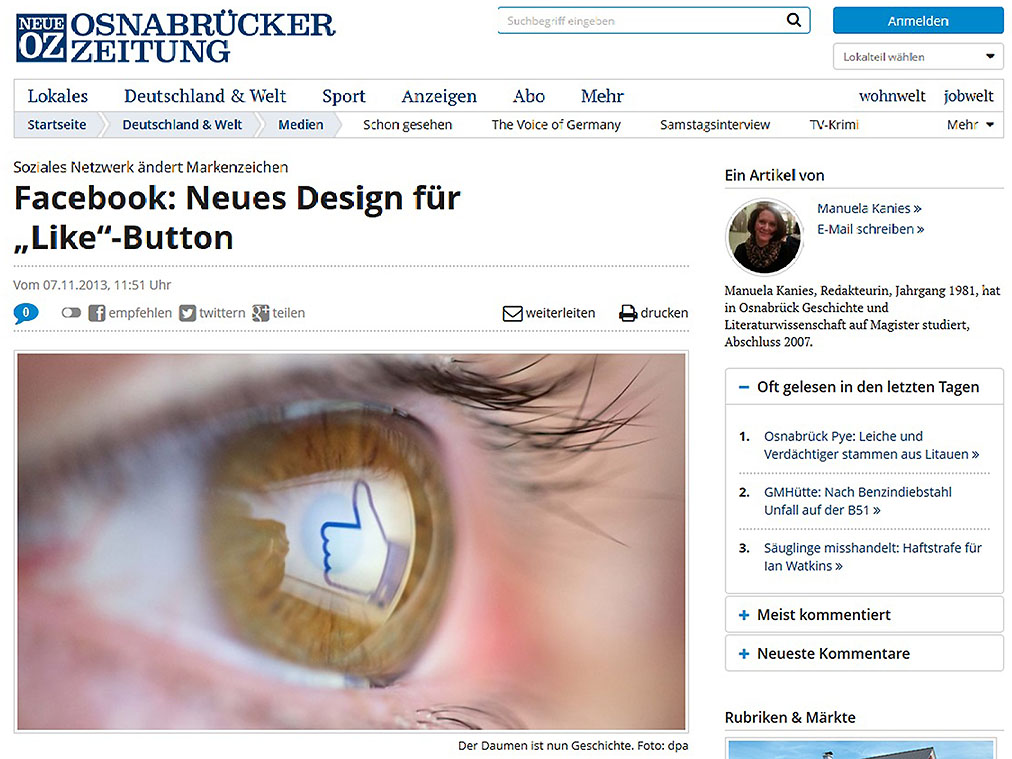This screenshot has width=1012, height=759.
Task: Go to wohnwelt section
Action: 892,96
